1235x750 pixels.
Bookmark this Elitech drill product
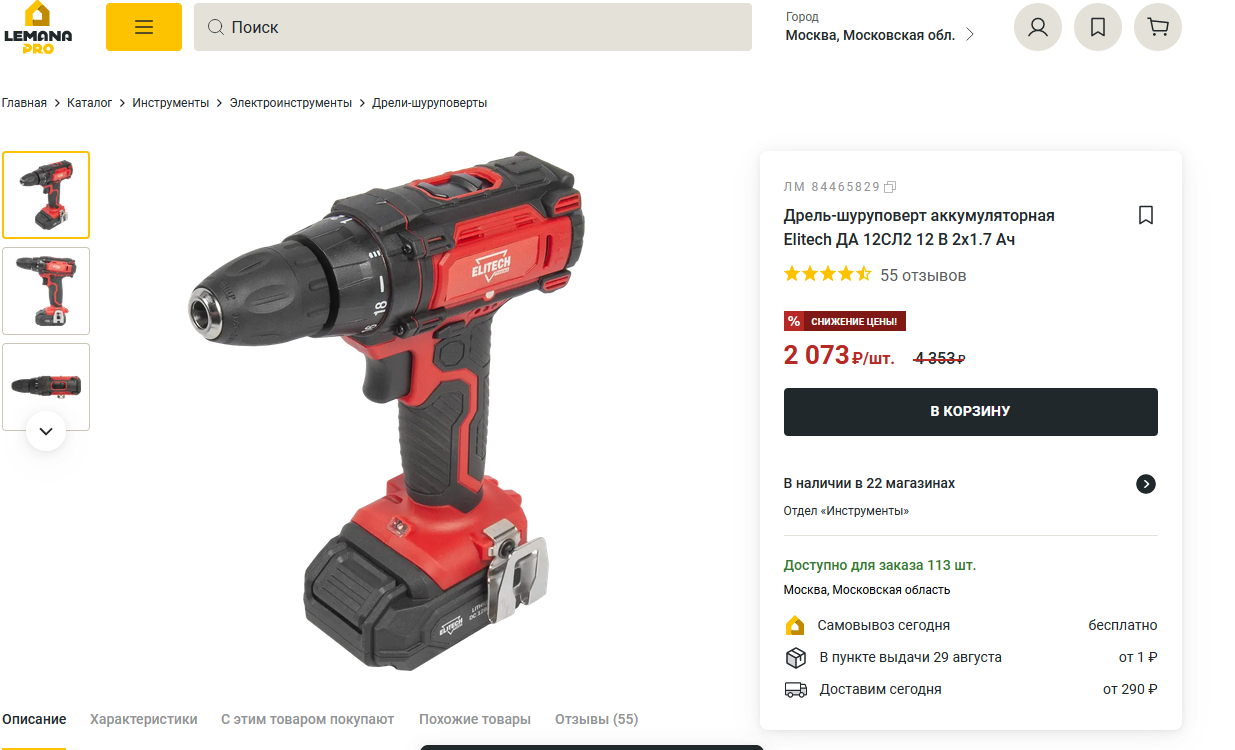[1146, 215]
